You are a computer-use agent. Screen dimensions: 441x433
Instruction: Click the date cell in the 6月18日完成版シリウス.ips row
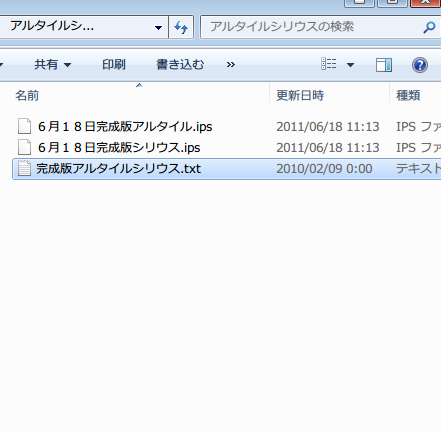(x=328, y=147)
